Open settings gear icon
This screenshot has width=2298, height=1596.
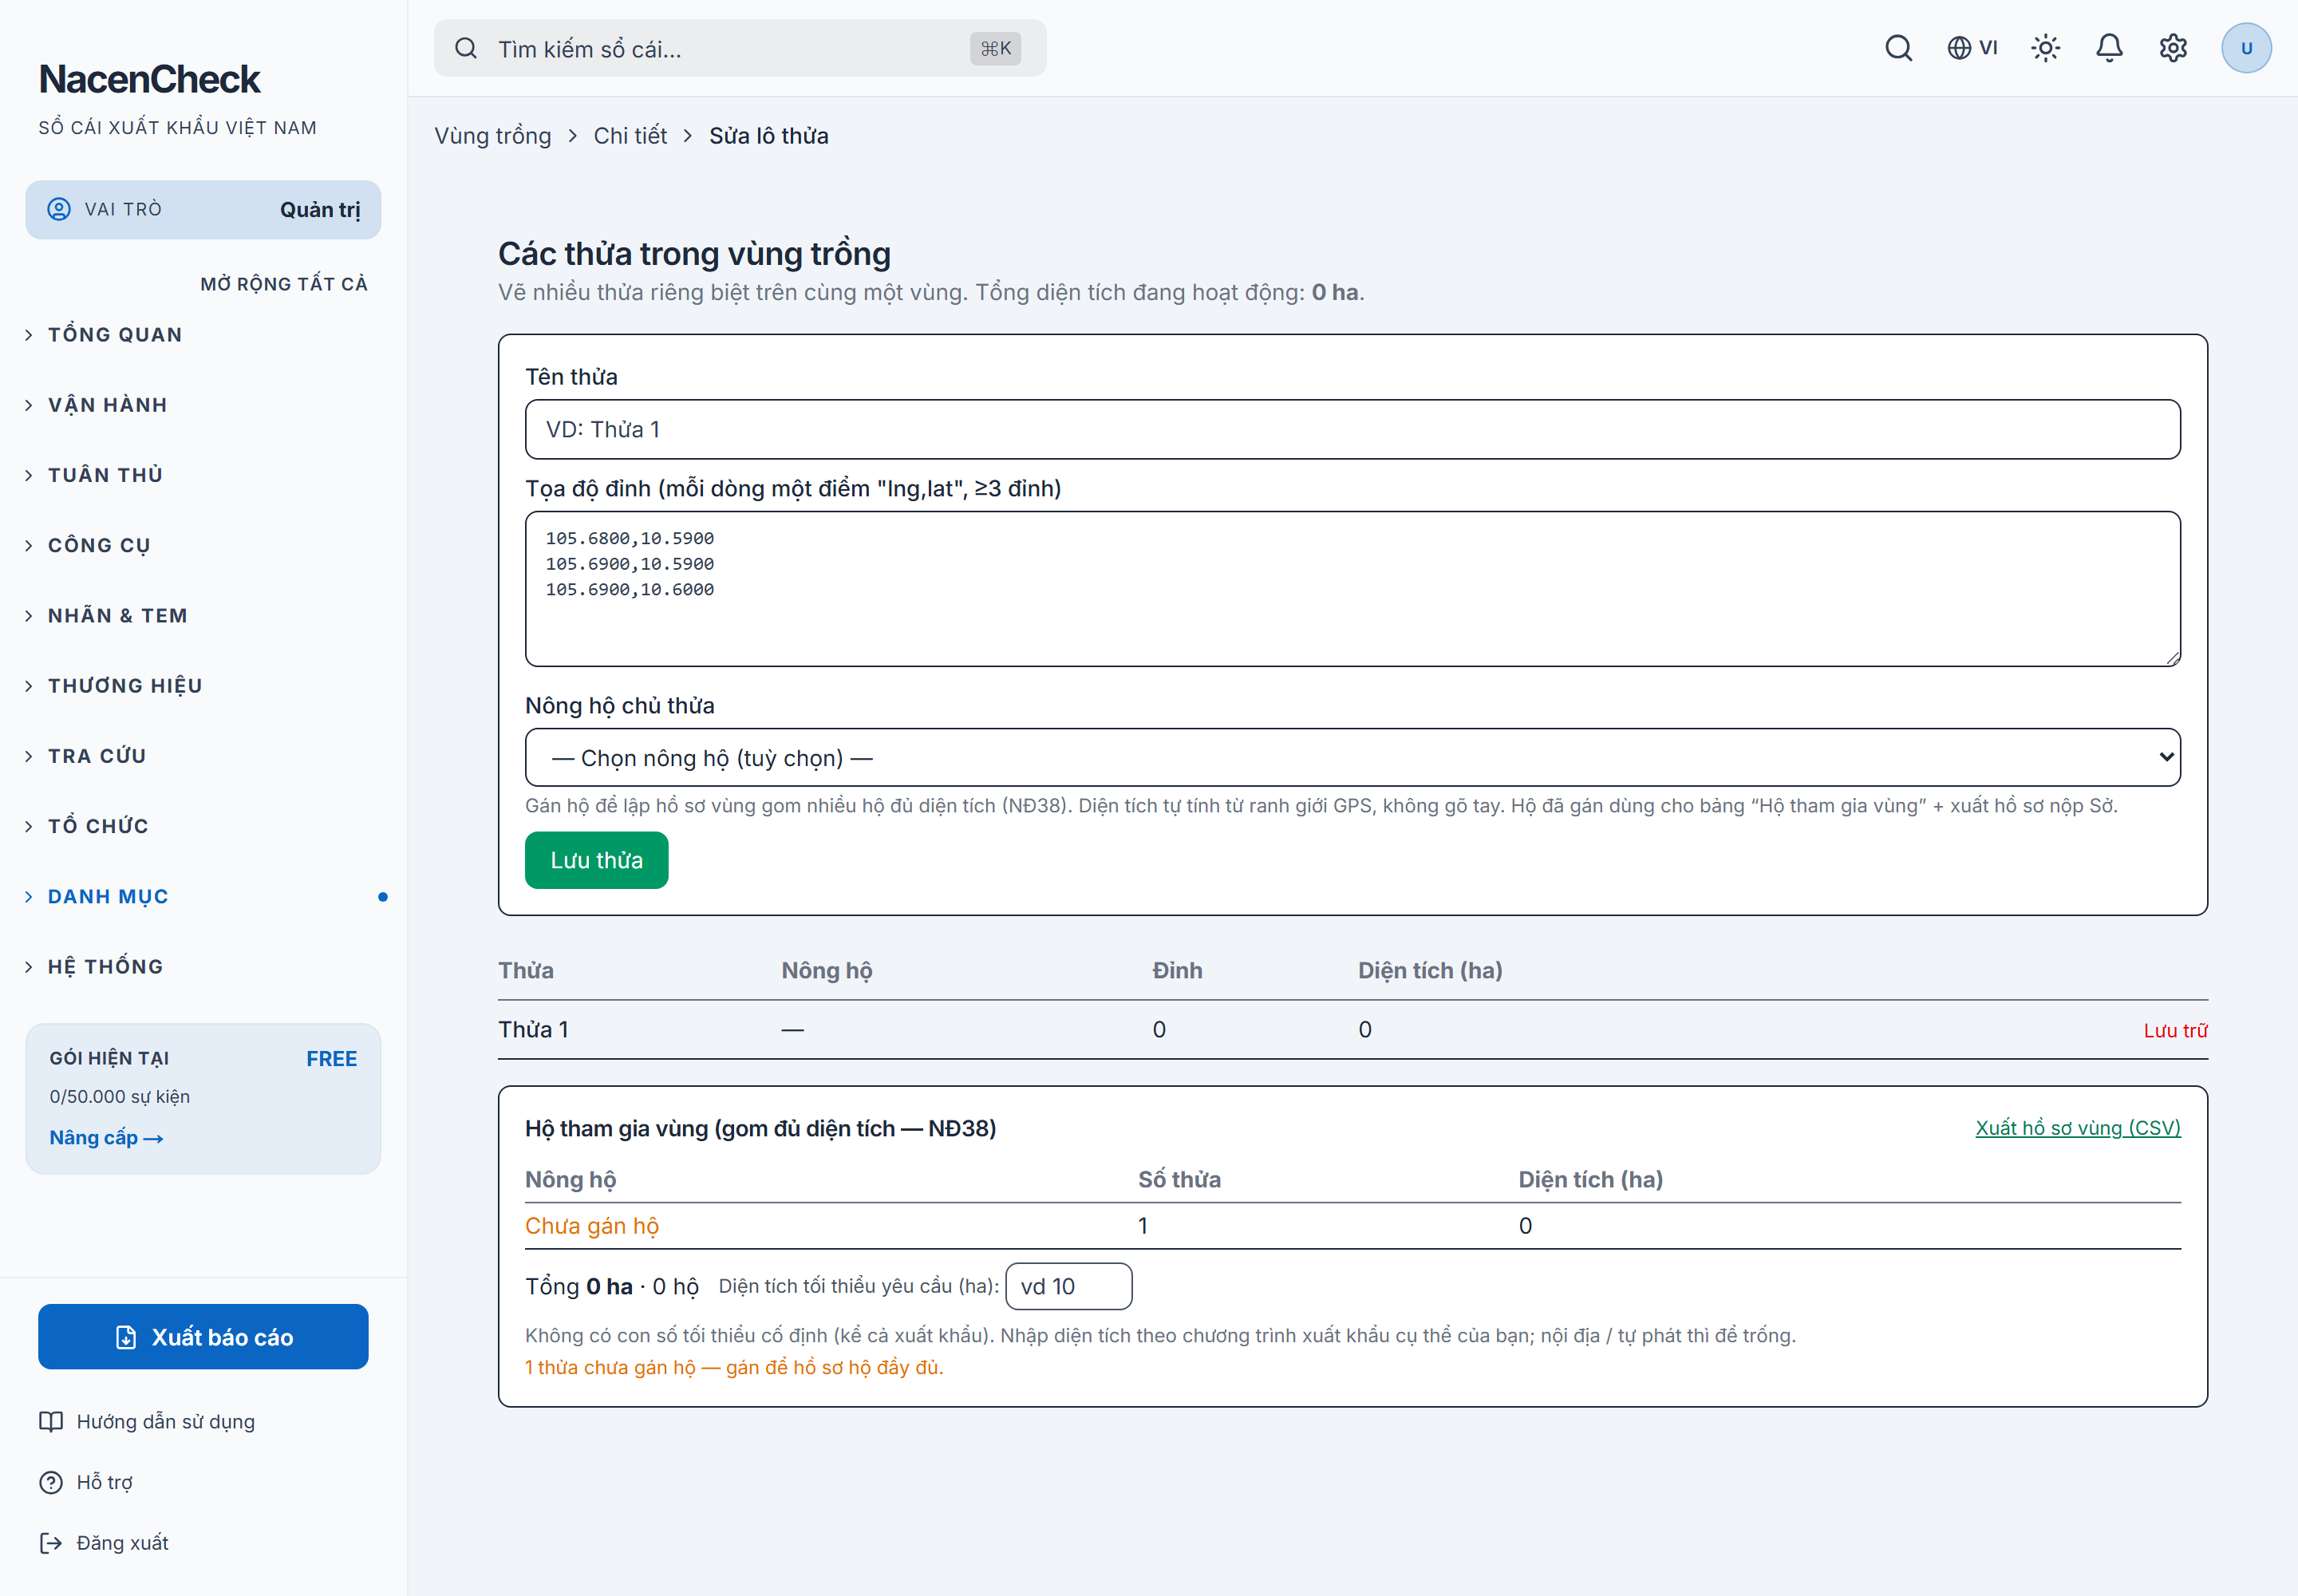2173,48
